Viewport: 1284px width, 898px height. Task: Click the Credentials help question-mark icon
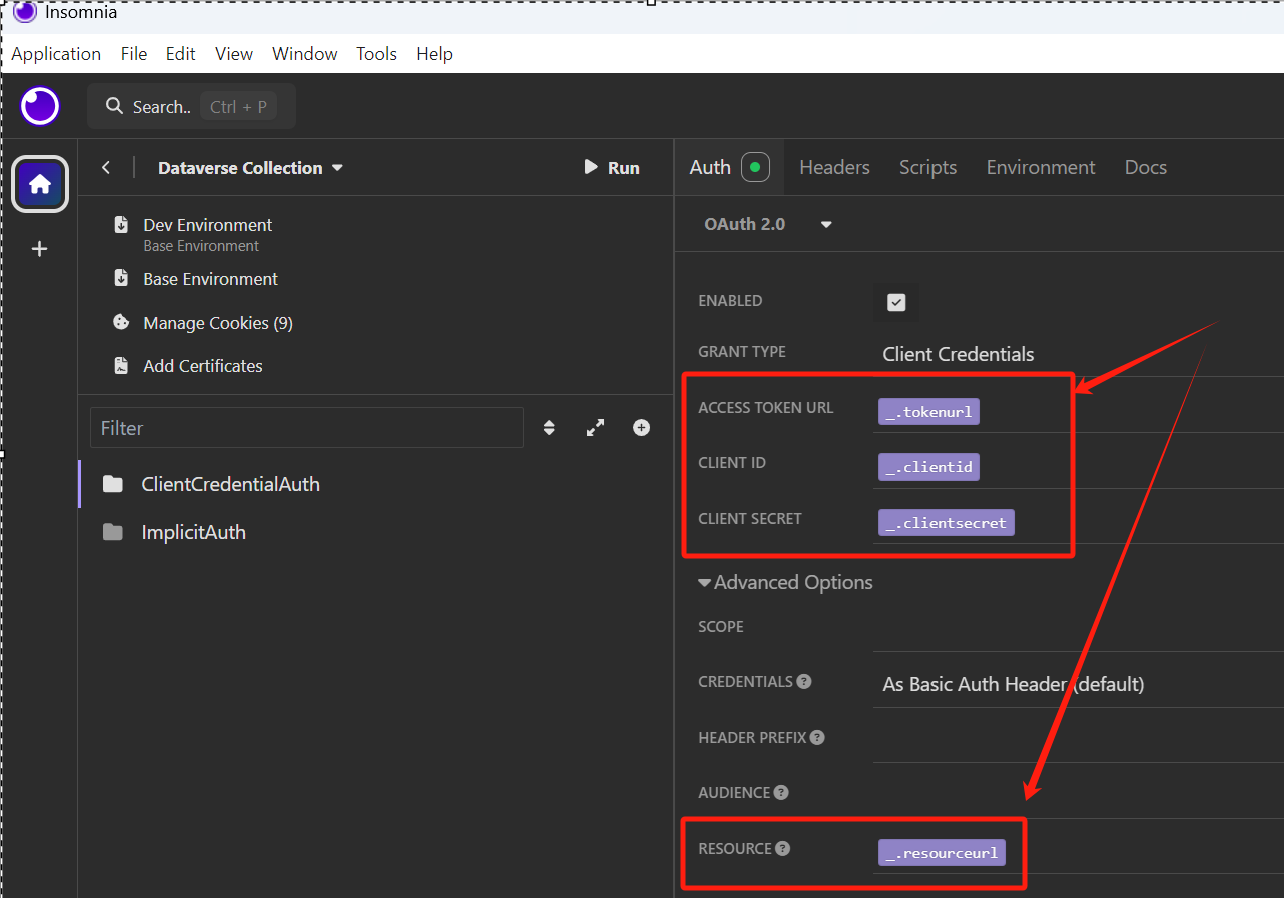(x=804, y=681)
